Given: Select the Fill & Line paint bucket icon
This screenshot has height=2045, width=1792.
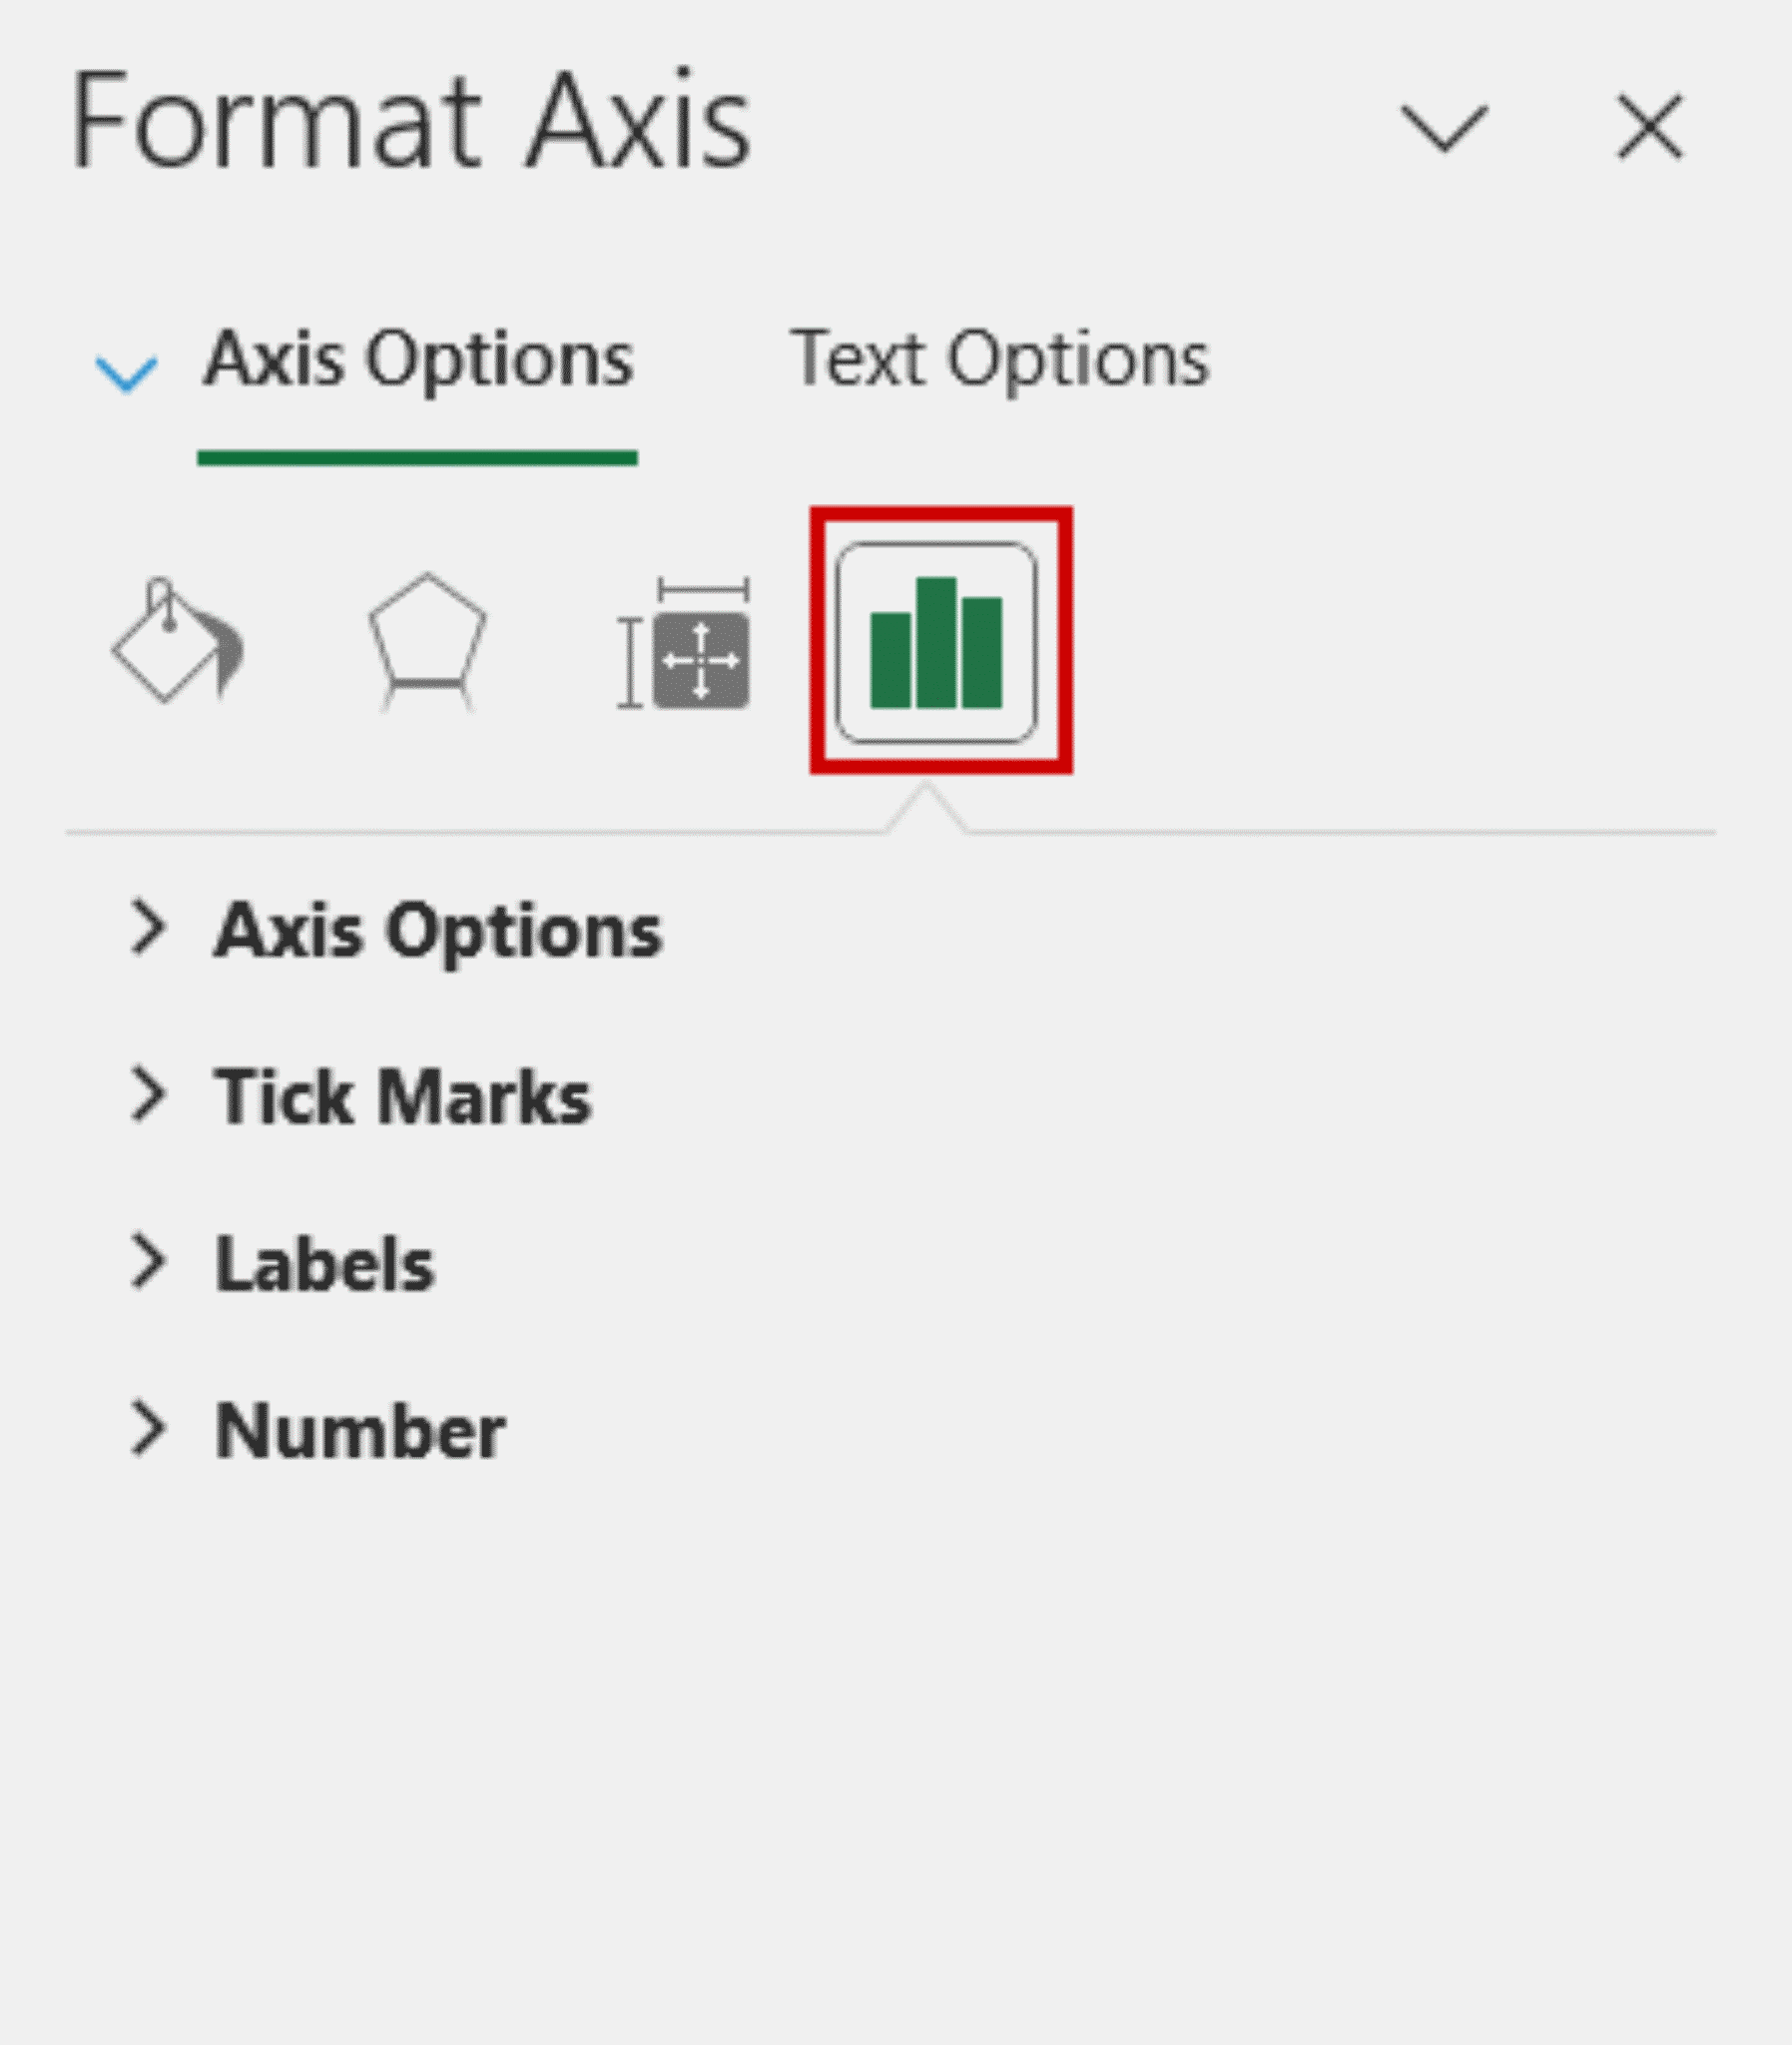Looking at the screenshot, I should coord(180,645).
